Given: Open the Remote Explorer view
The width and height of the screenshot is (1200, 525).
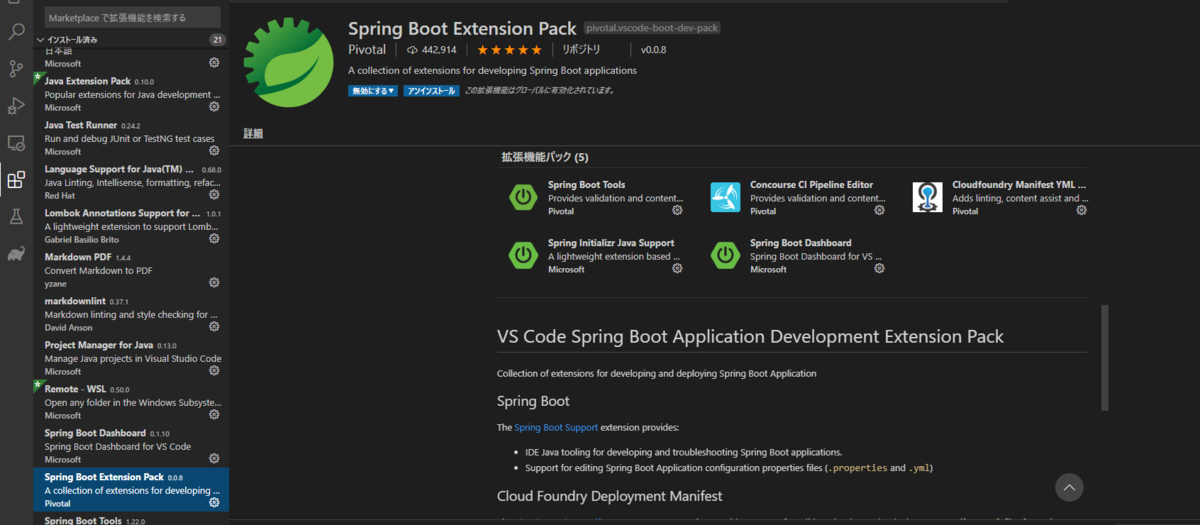Looking at the screenshot, I should pos(16,143).
